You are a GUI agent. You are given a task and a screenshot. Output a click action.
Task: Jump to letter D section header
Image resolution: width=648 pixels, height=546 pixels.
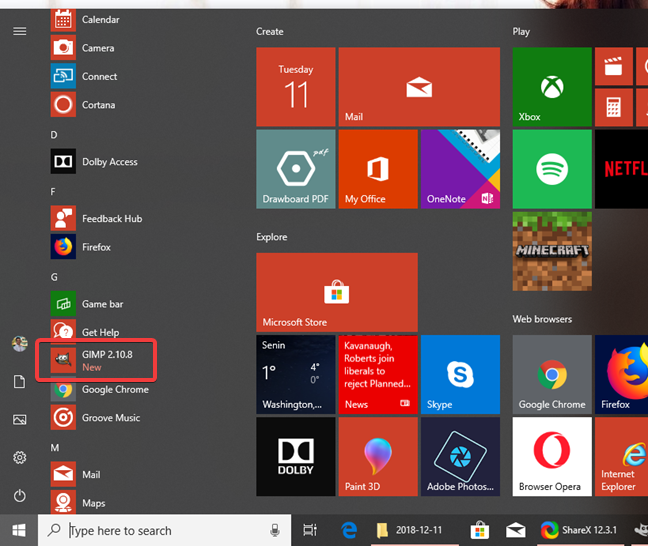54,135
